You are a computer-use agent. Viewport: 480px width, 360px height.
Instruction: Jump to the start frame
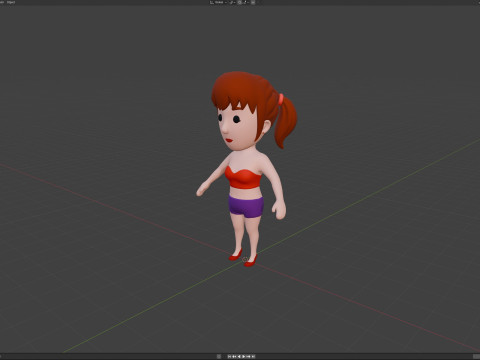coord(229,356)
